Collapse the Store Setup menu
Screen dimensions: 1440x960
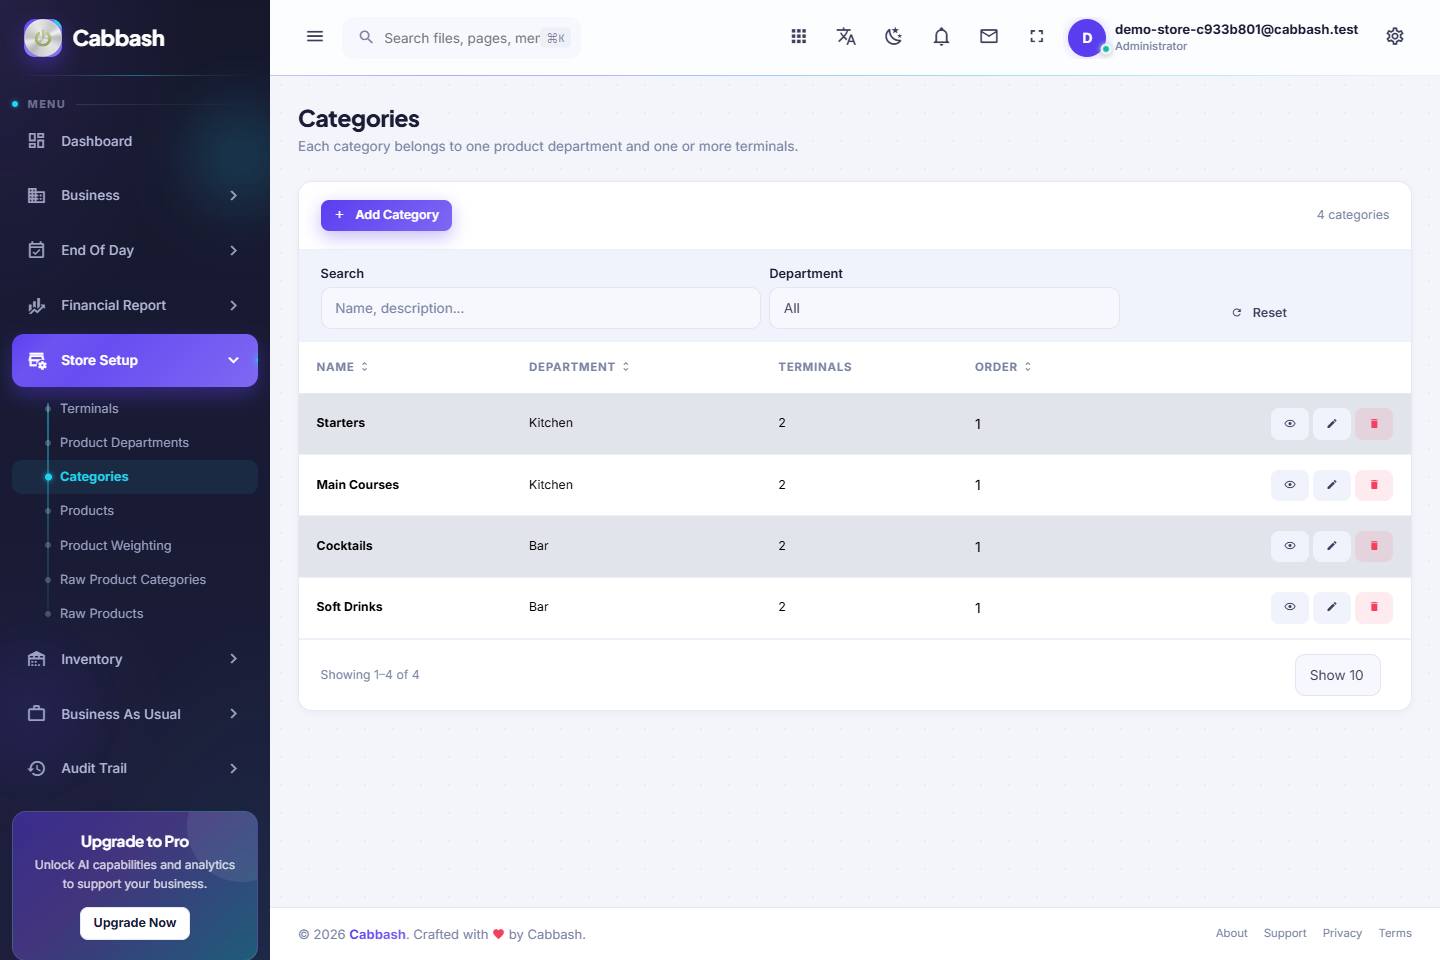[135, 360]
